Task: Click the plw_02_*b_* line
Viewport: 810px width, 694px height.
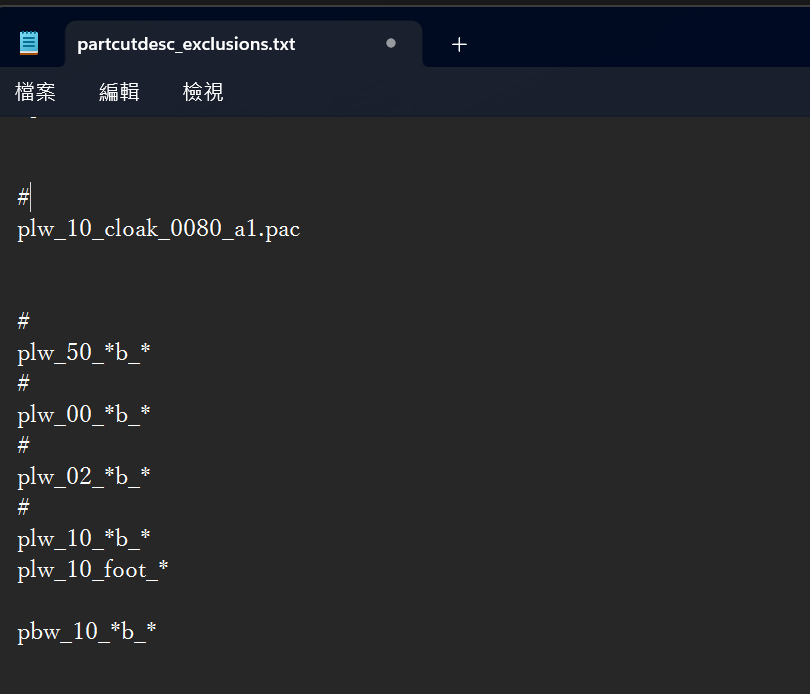Action: tap(84, 476)
